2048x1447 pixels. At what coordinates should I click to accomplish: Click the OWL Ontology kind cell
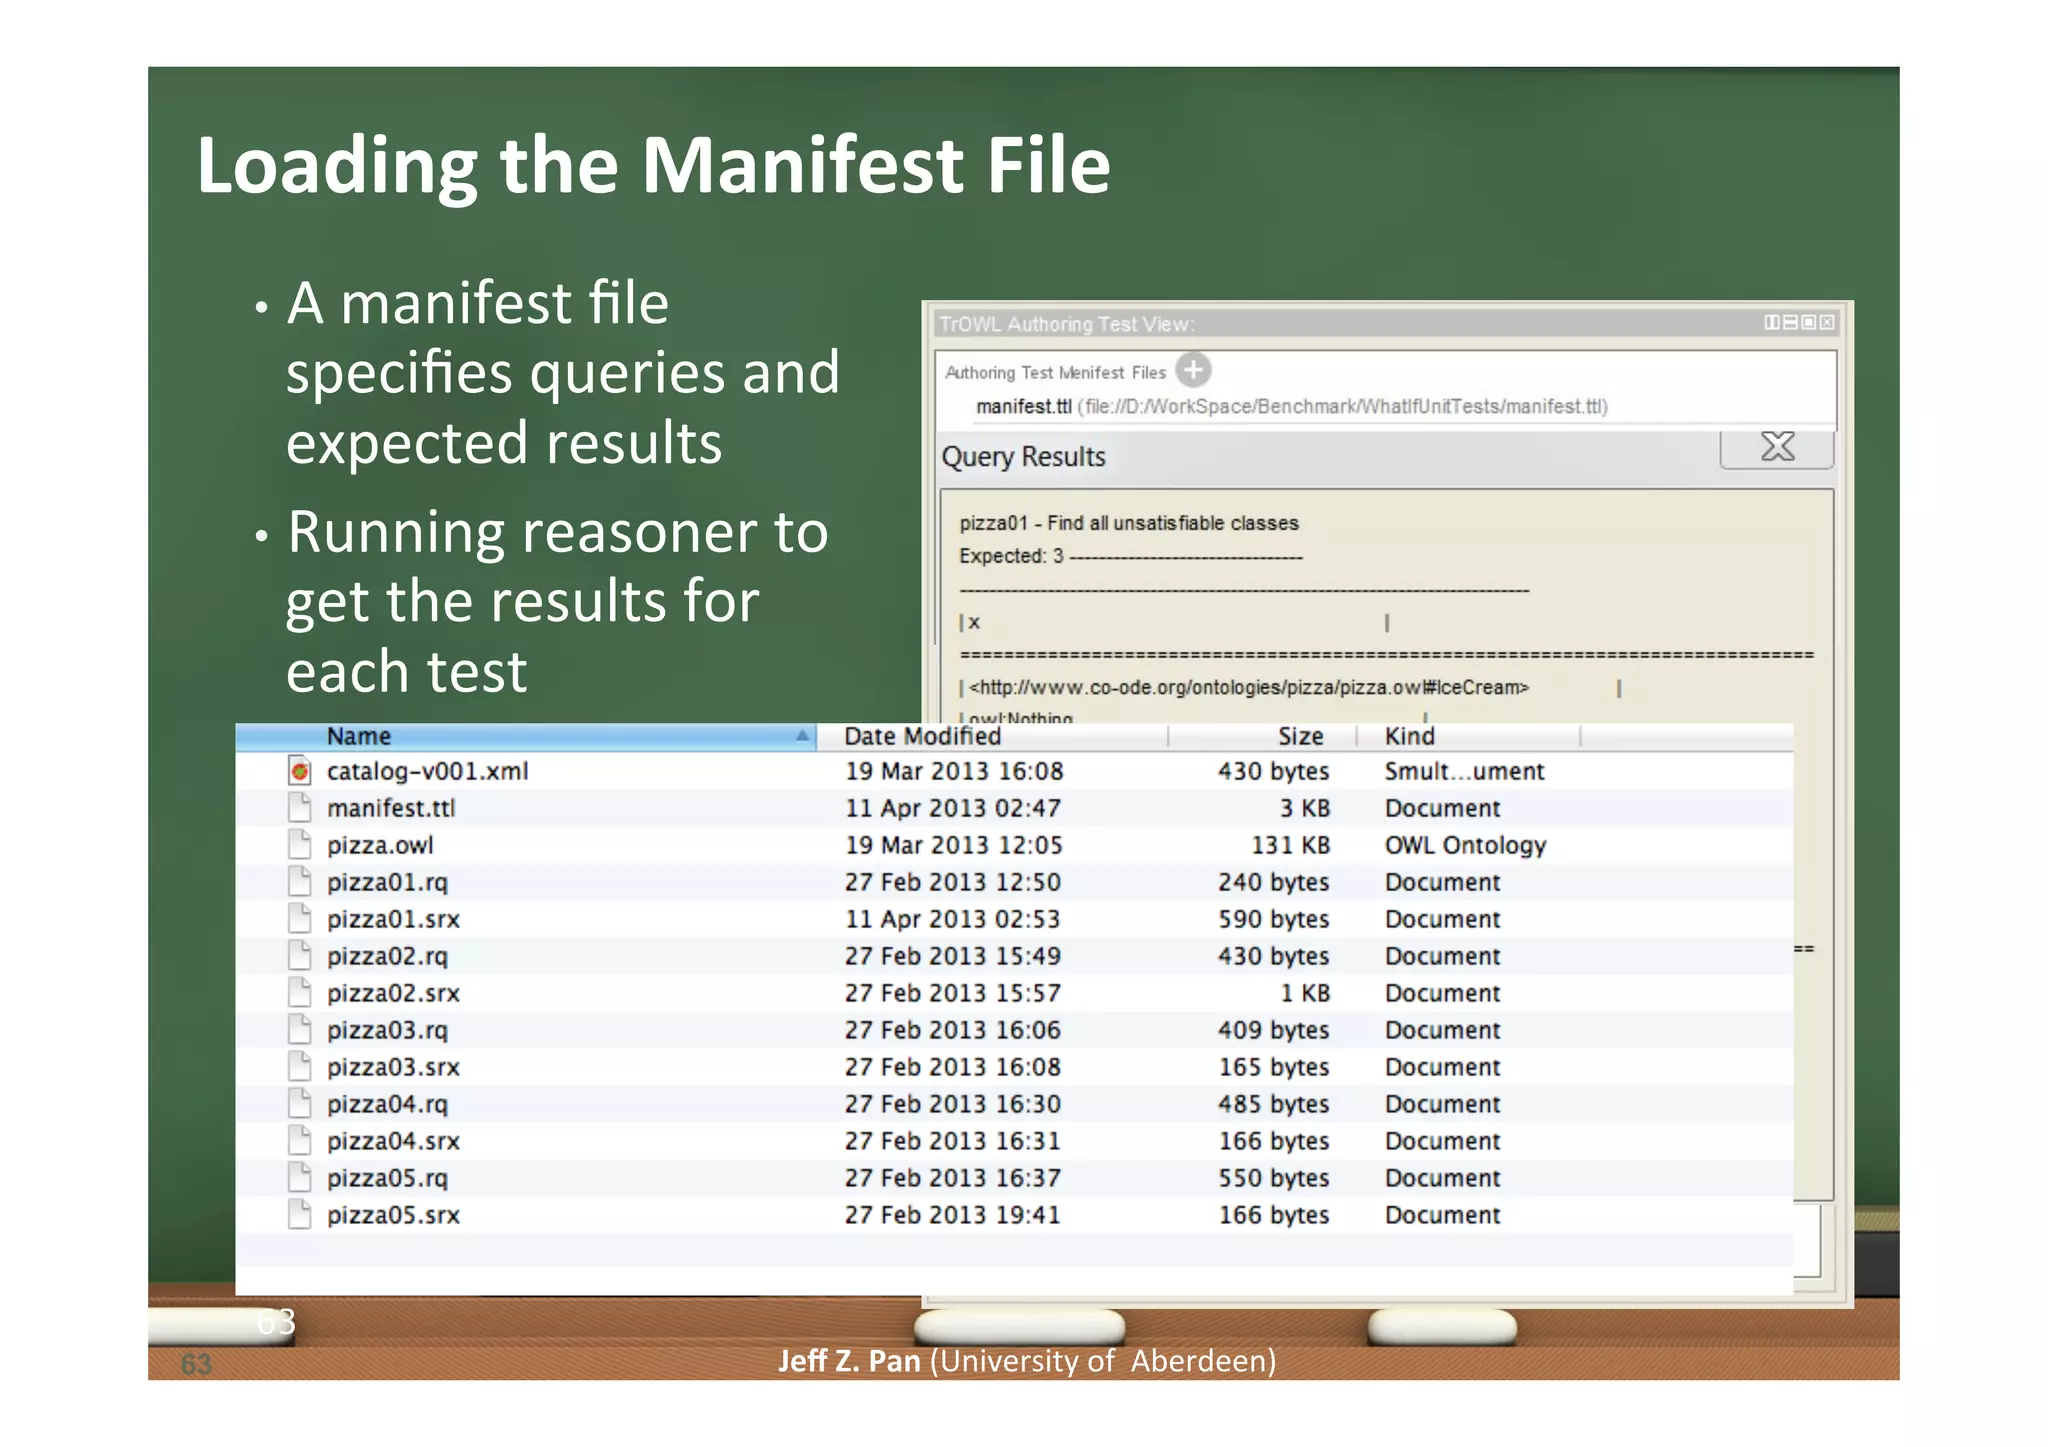[x=1465, y=846]
